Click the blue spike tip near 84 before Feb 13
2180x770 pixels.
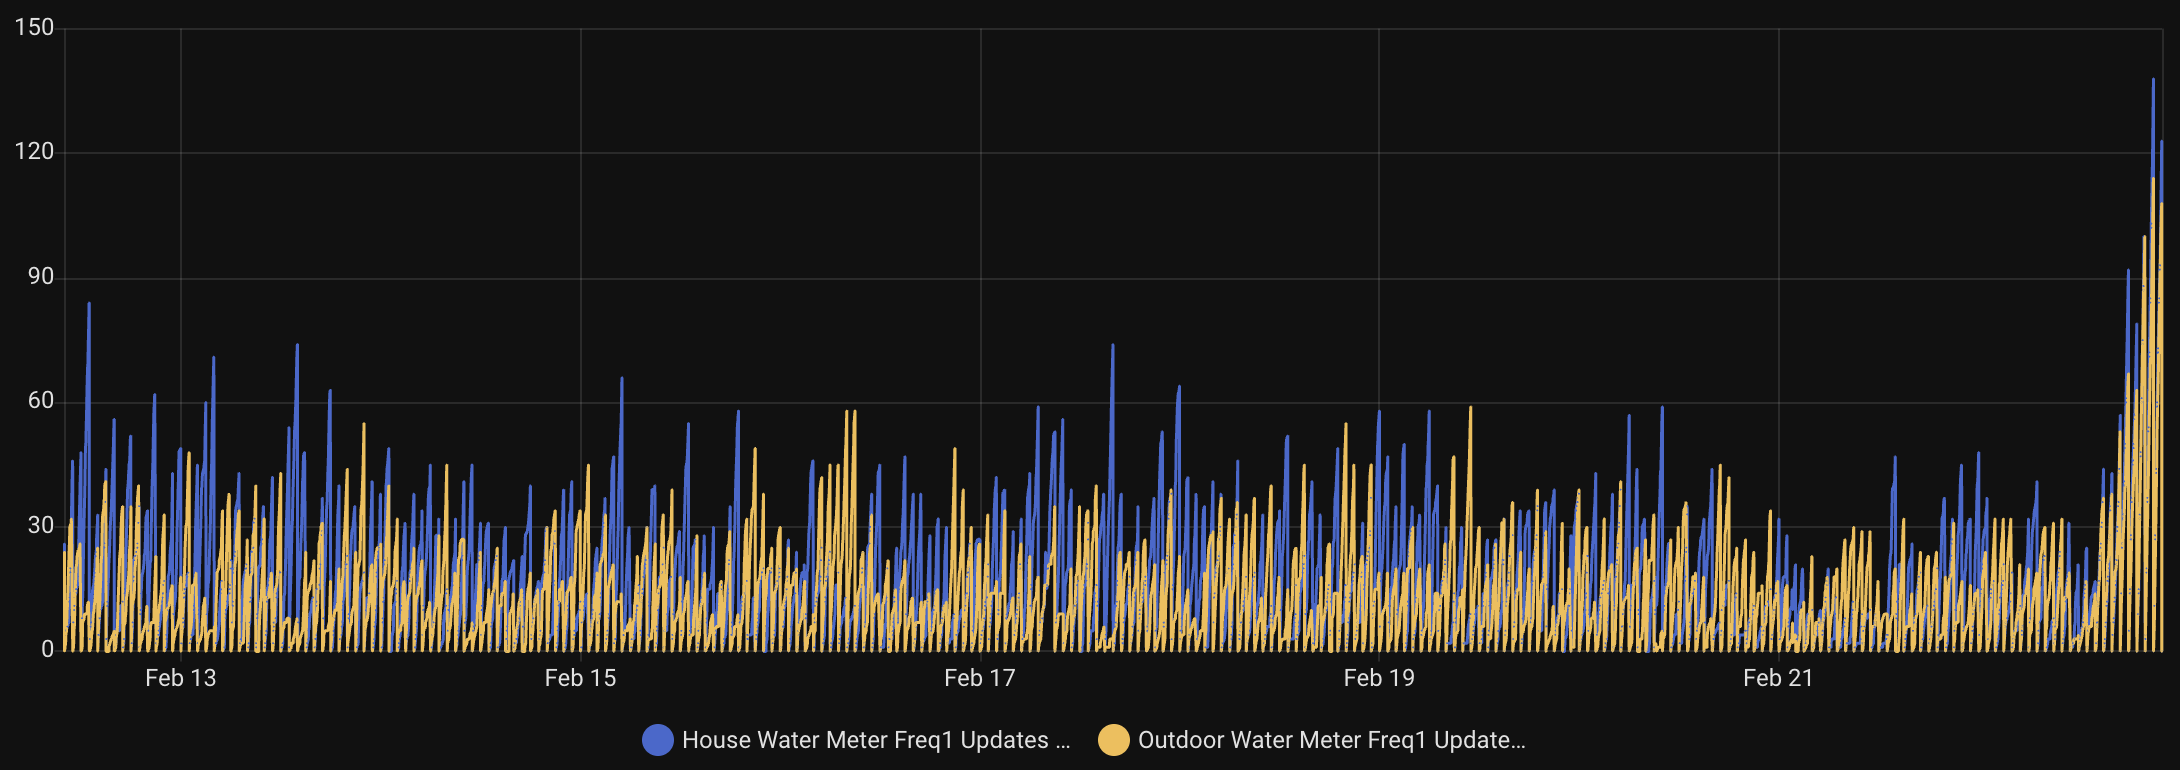pos(89,303)
